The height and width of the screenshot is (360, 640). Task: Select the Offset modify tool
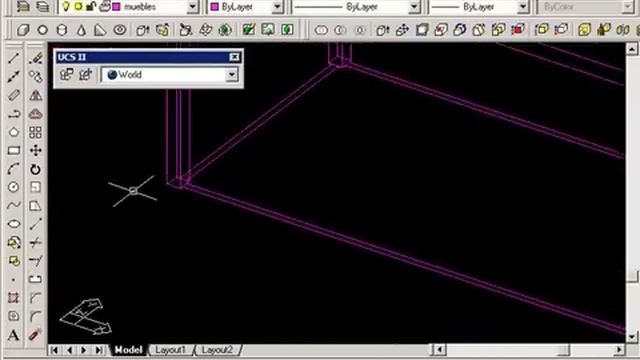[36, 114]
